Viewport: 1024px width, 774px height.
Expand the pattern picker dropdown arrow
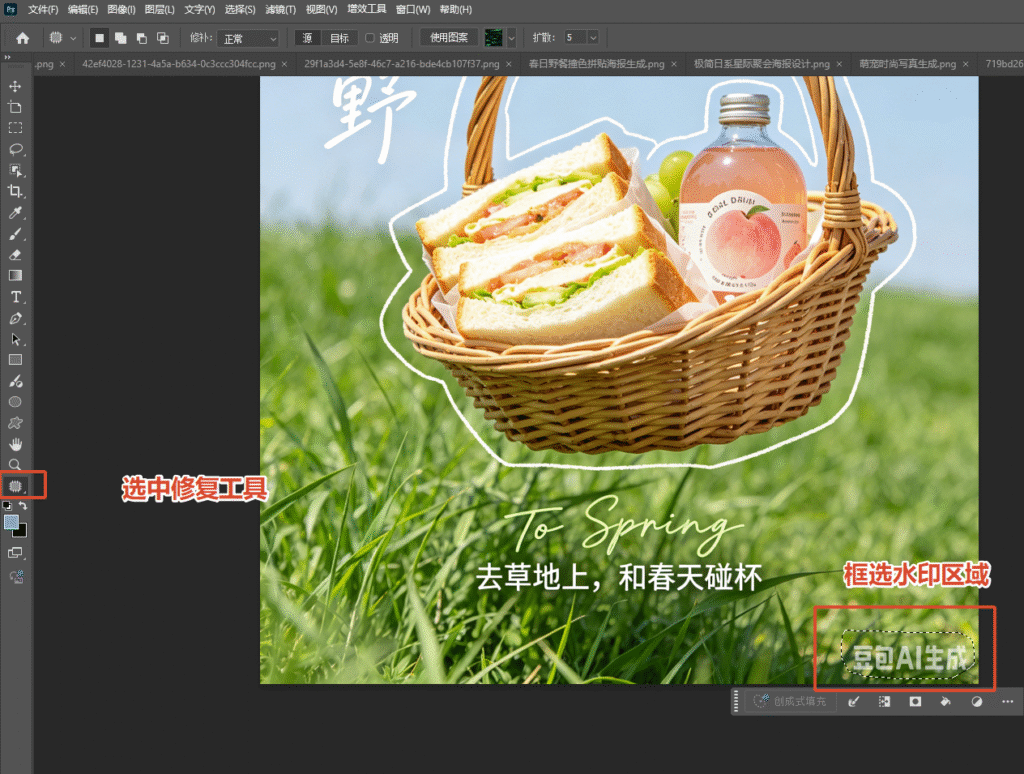[511, 38]
